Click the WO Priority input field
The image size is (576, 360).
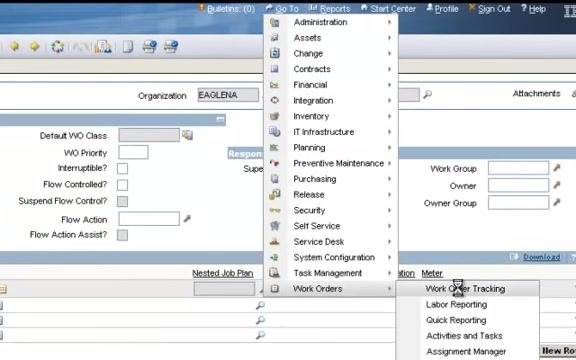(133, 152)
